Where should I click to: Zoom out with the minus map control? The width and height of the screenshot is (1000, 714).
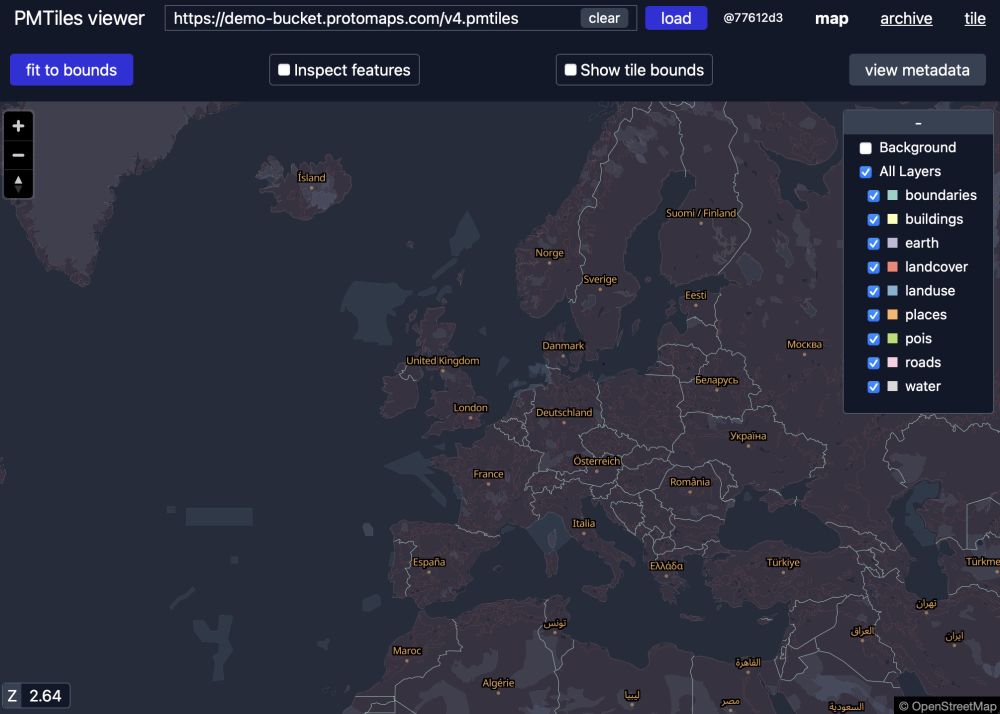point(18,155)
